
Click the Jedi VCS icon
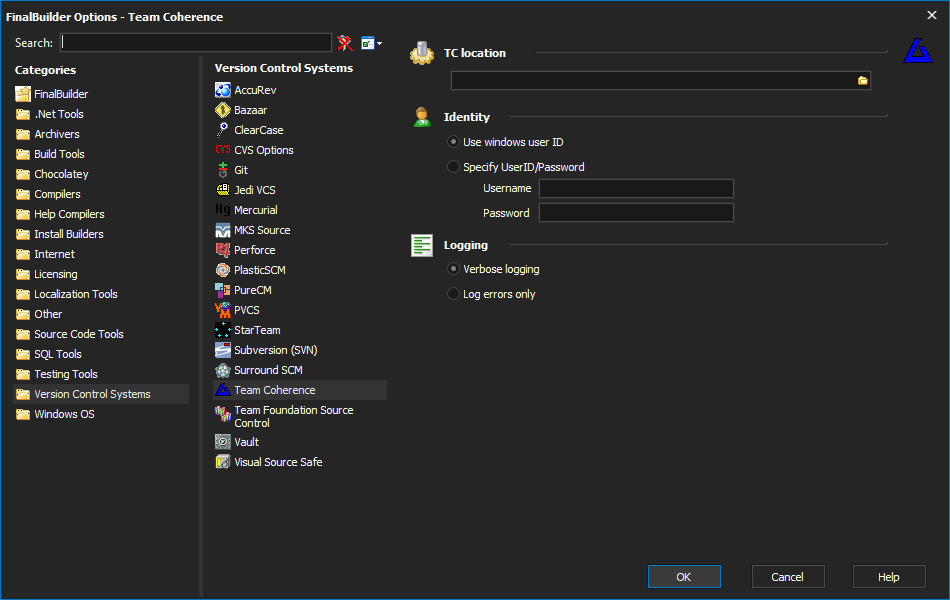tap(222, 190)
